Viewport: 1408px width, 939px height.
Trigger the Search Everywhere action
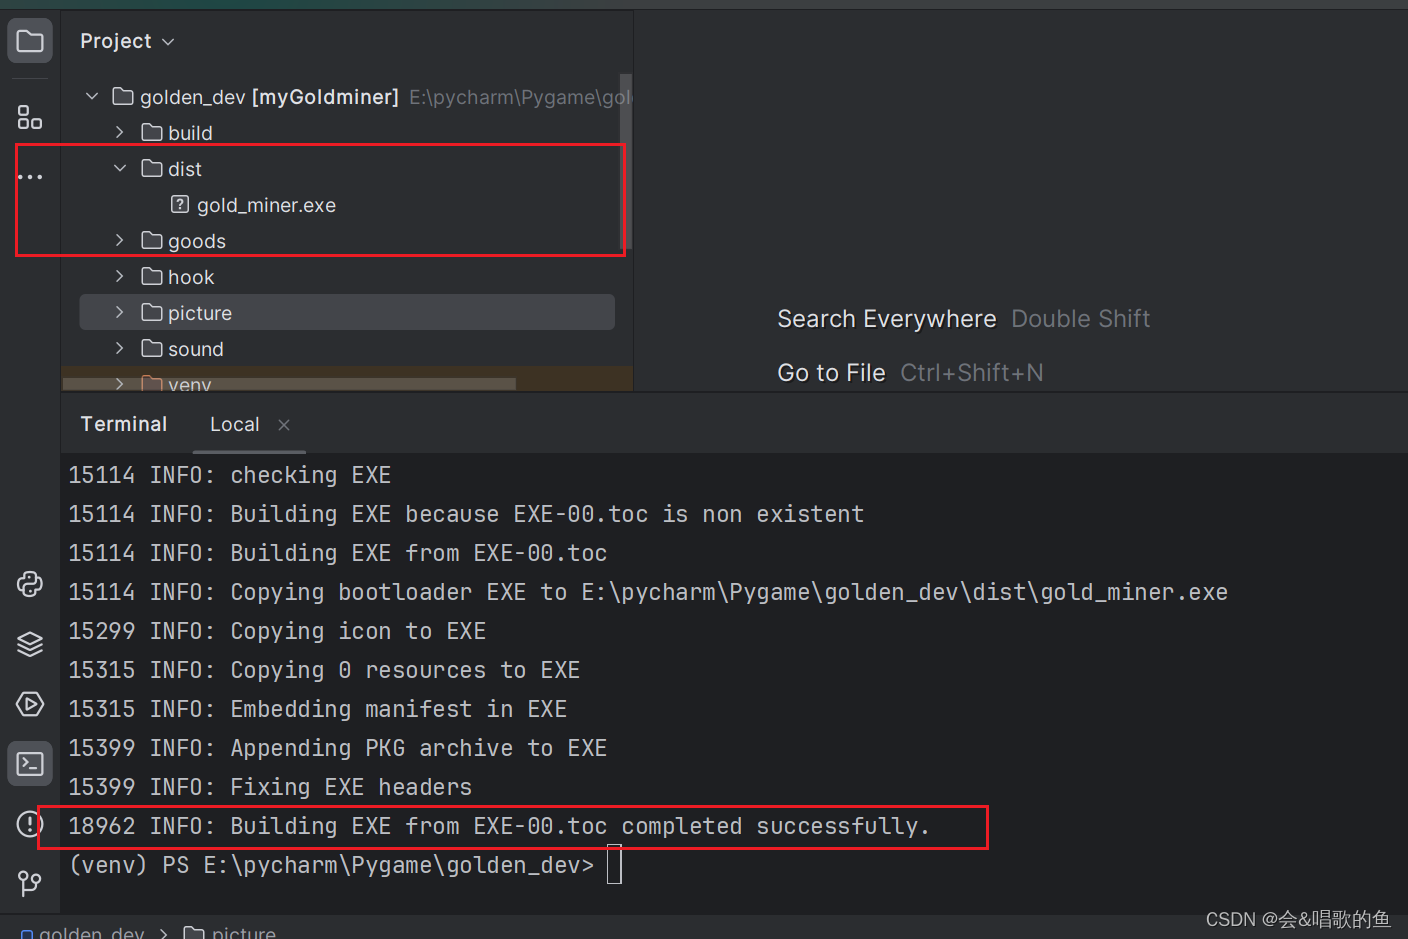[886, 318]
